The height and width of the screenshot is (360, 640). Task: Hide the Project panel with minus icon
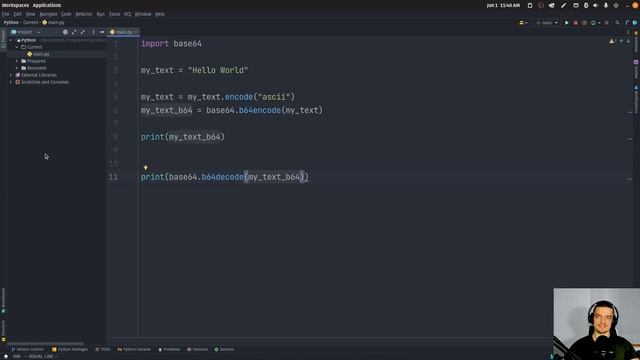pyautogui.click(x=102, y=32)
